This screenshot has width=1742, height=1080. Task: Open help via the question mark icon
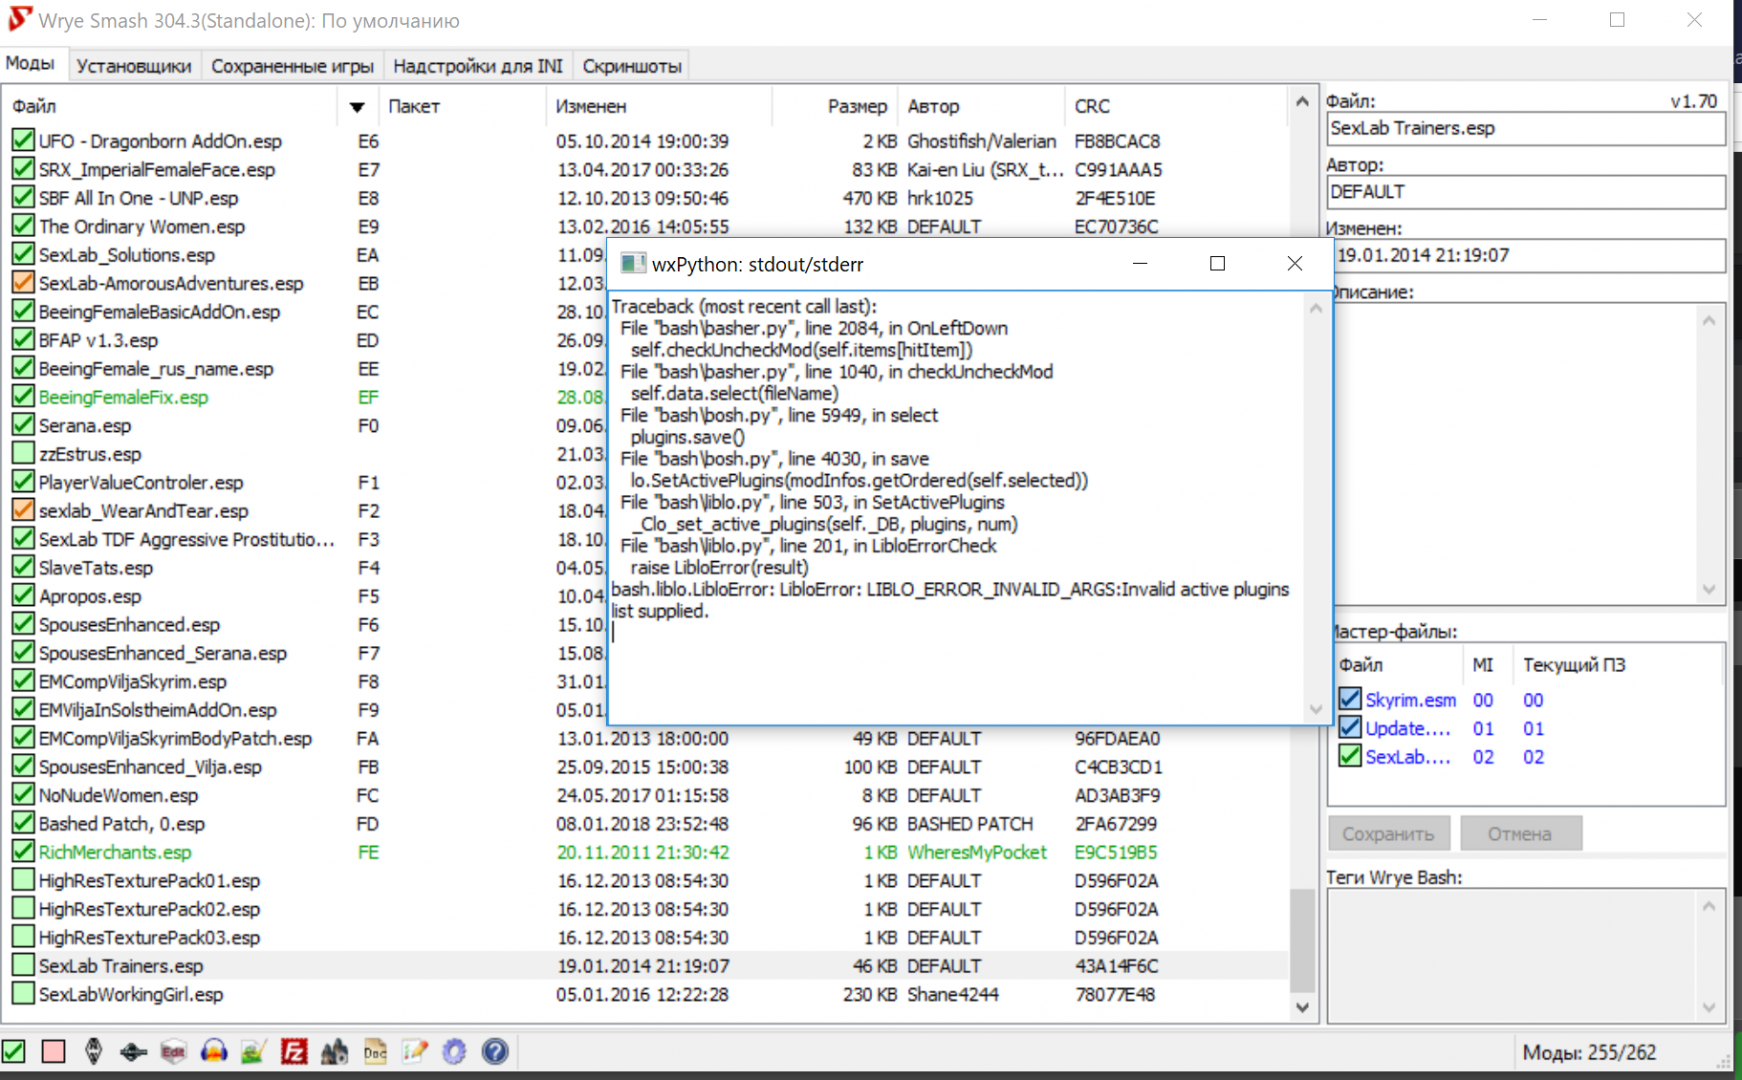point(495,1051)
